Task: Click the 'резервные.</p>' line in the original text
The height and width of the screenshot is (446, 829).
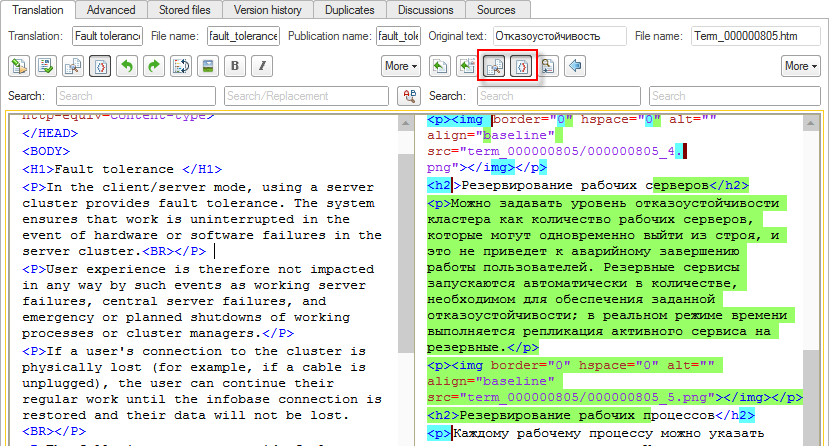Action: (x=483, y=347)
